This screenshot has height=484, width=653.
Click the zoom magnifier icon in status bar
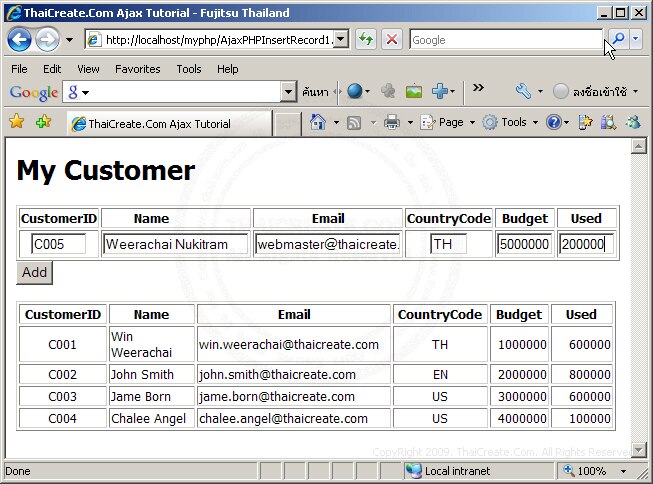(568, 471)
